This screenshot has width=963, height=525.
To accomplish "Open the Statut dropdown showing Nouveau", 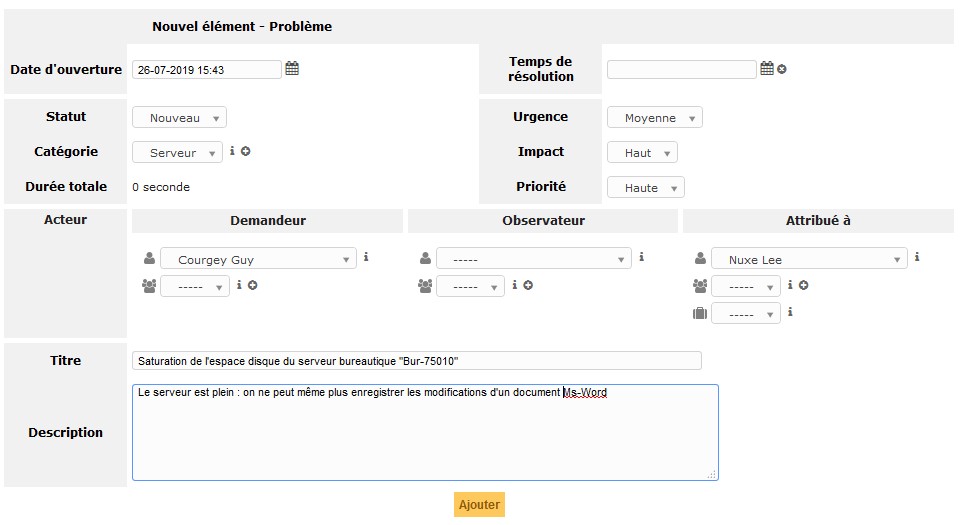I will [179, 117].
